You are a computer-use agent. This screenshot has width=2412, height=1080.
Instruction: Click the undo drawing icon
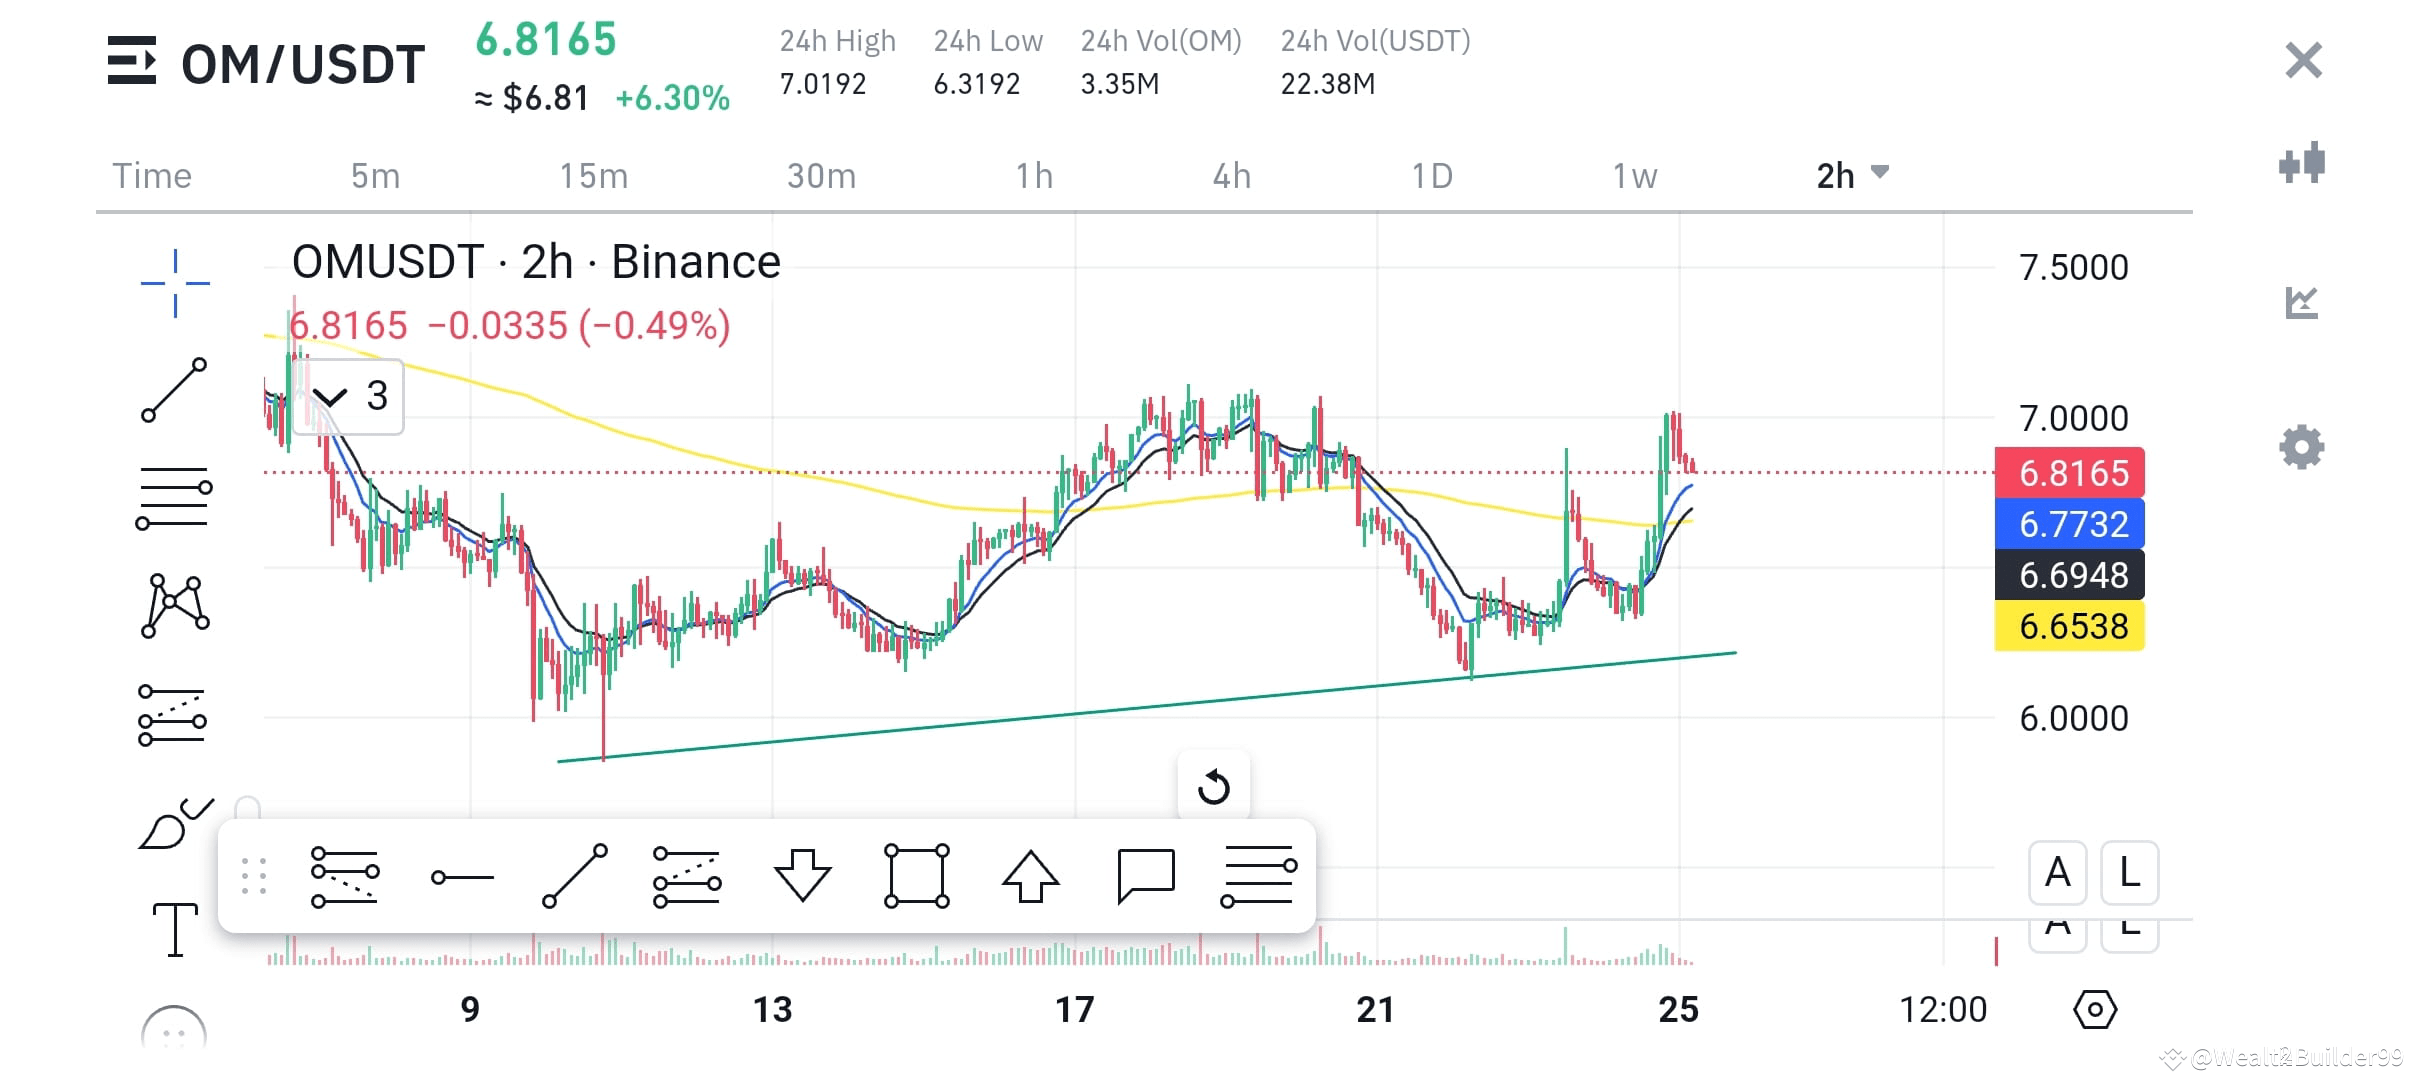point(1214,787)
